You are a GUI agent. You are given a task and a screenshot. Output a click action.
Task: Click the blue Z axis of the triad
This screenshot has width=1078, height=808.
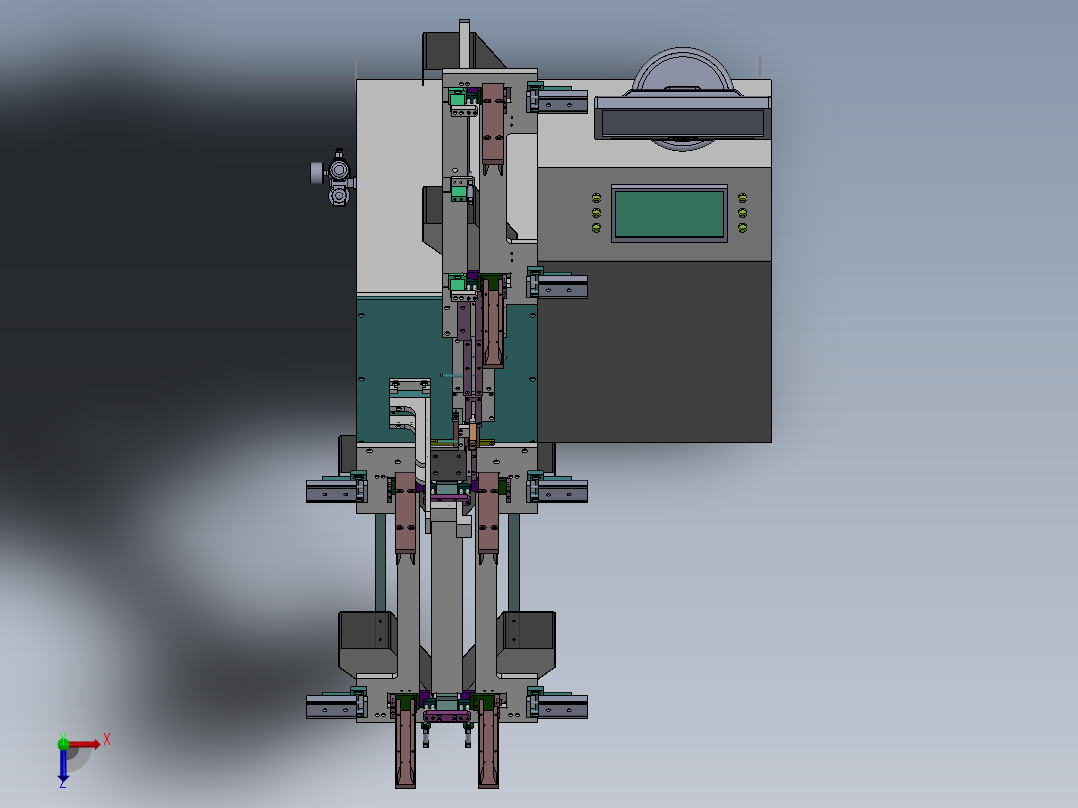tap(63, 765)
